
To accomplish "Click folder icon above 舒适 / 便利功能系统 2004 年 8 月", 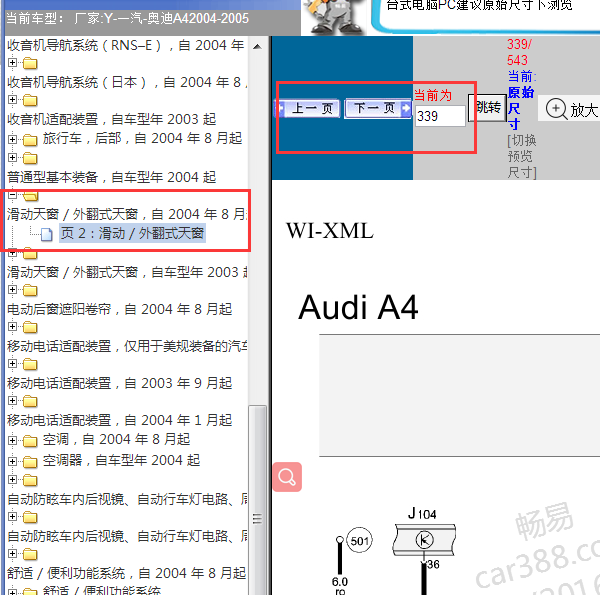I will [x=30, y=554].
